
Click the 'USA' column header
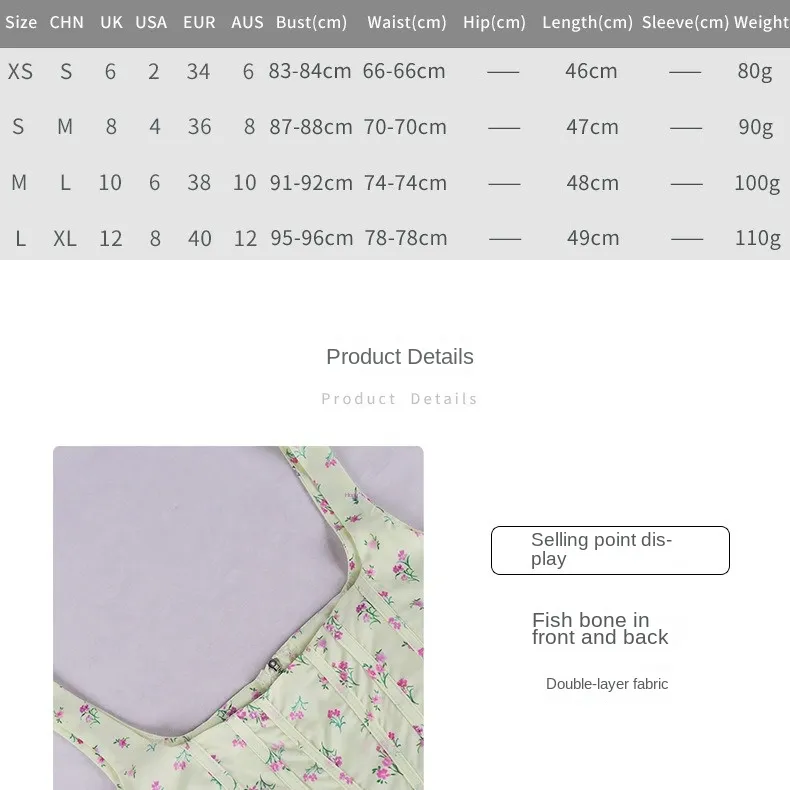pyautogui.click(x=151, y=22)
